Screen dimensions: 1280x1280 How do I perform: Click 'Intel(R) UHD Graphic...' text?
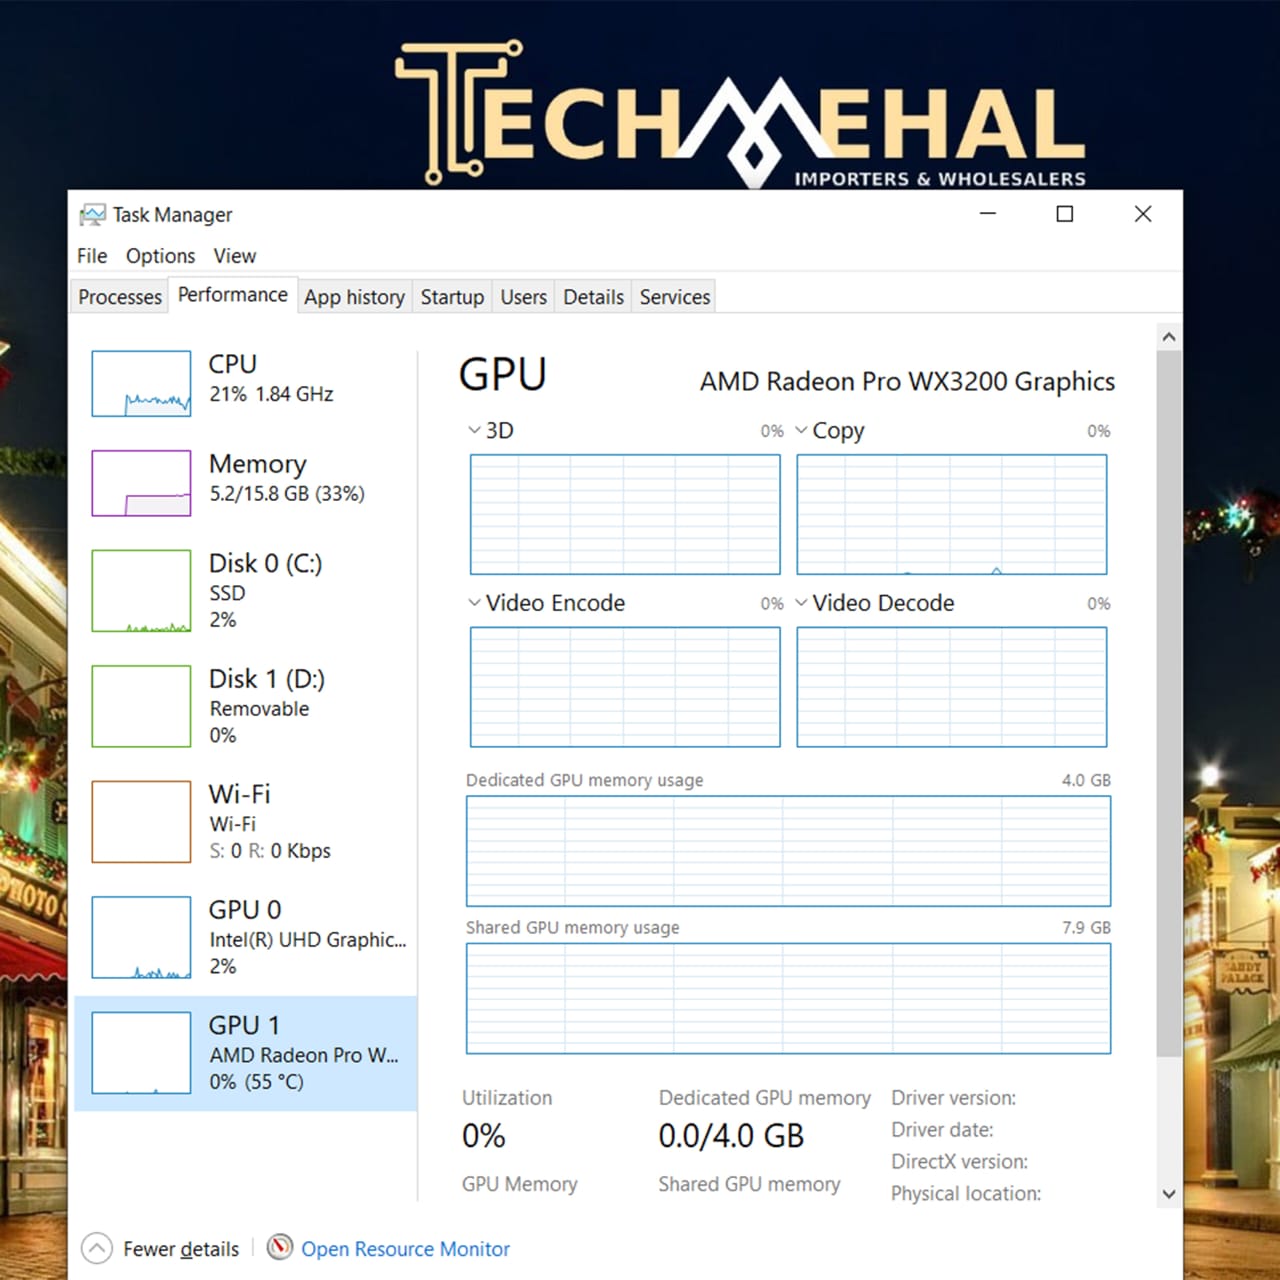coord(308,940)
